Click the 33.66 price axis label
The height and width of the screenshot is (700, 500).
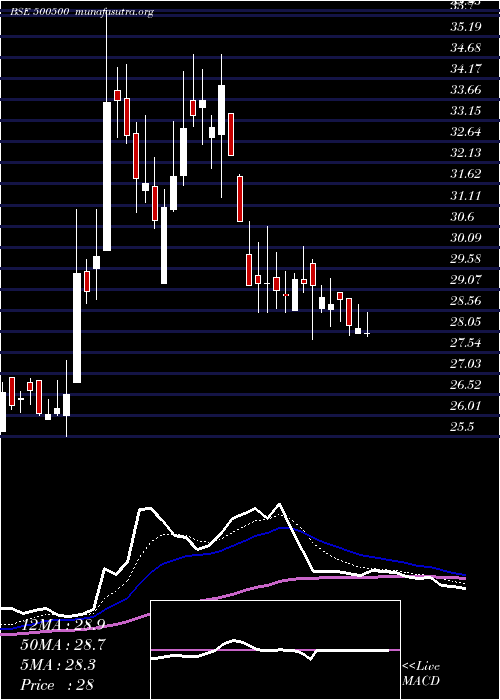pos(466,90)
